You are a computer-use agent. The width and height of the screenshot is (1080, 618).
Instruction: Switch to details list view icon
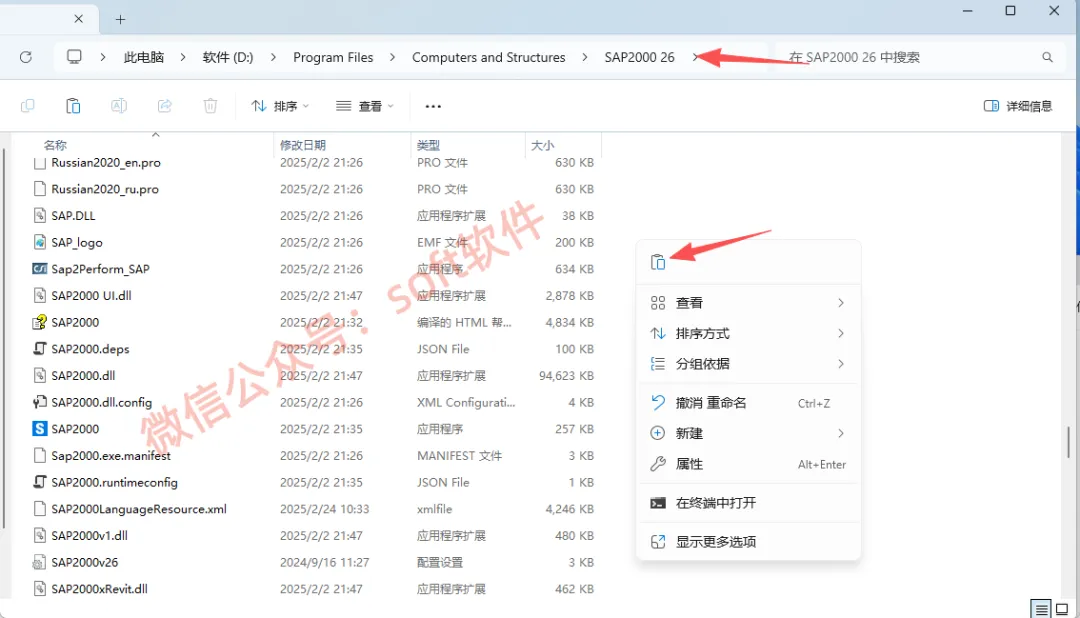(1041, 609)
